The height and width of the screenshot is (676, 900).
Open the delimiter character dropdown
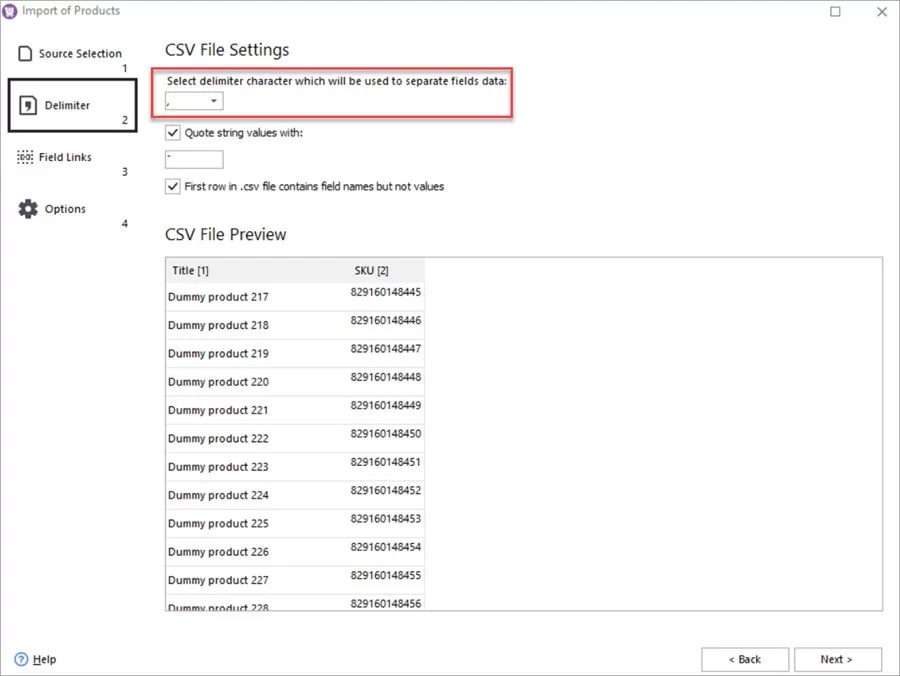[192, 101]
